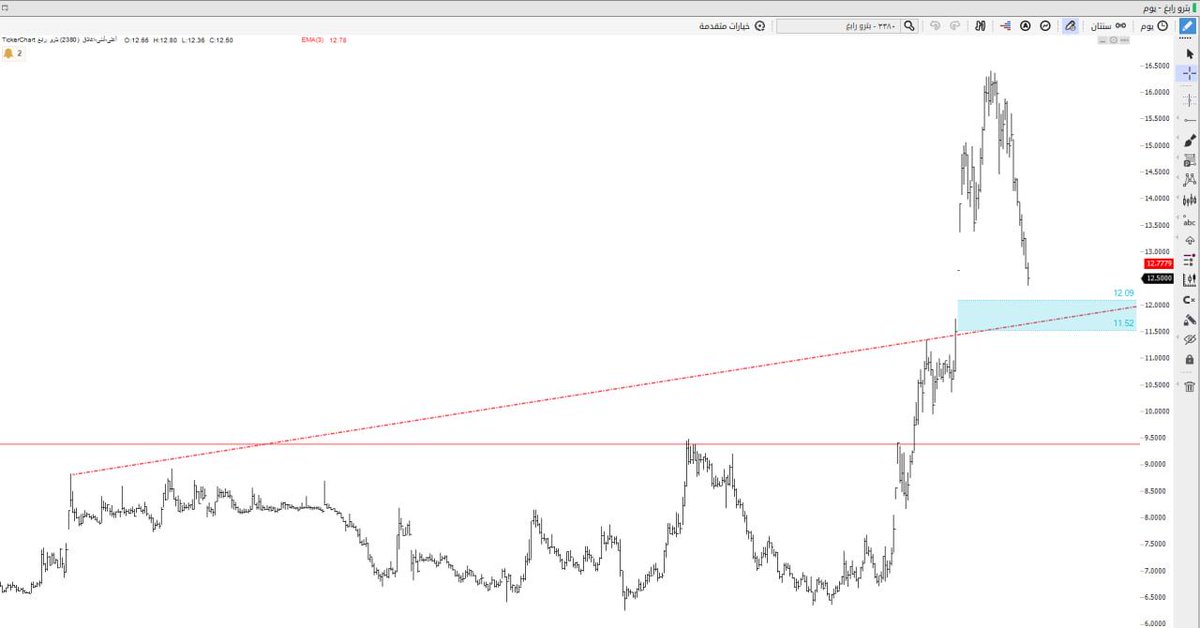
Task: Open the indicator lines list tool
Action: 1189,259
